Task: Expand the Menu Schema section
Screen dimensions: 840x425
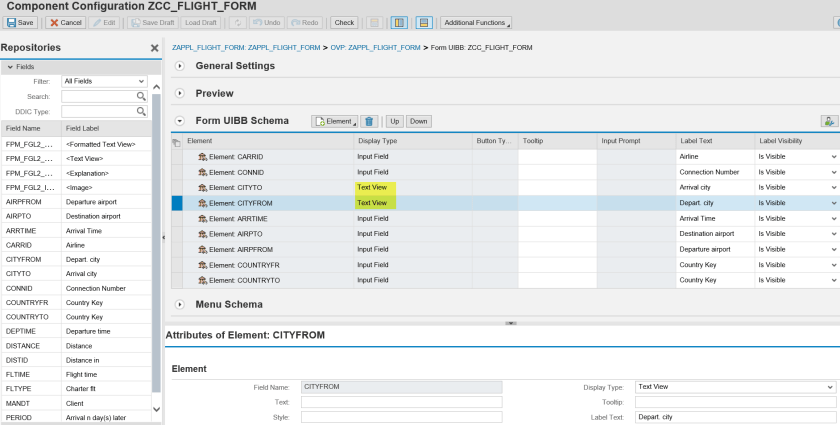Action: pyautogui.click(x=180, y=304)
